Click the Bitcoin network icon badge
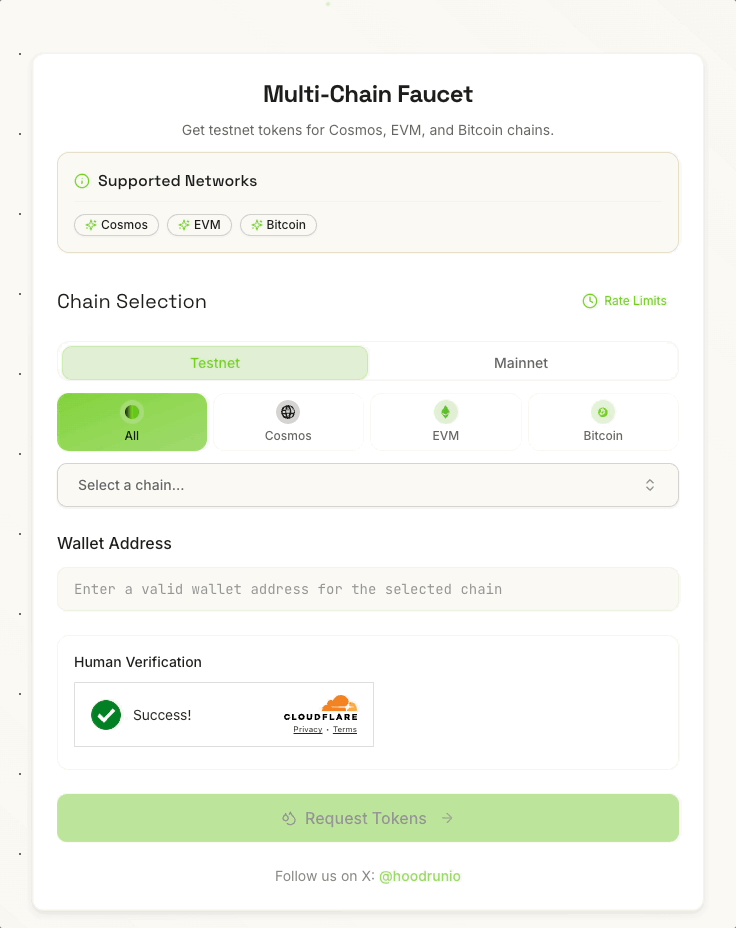 tap(258, 225)
